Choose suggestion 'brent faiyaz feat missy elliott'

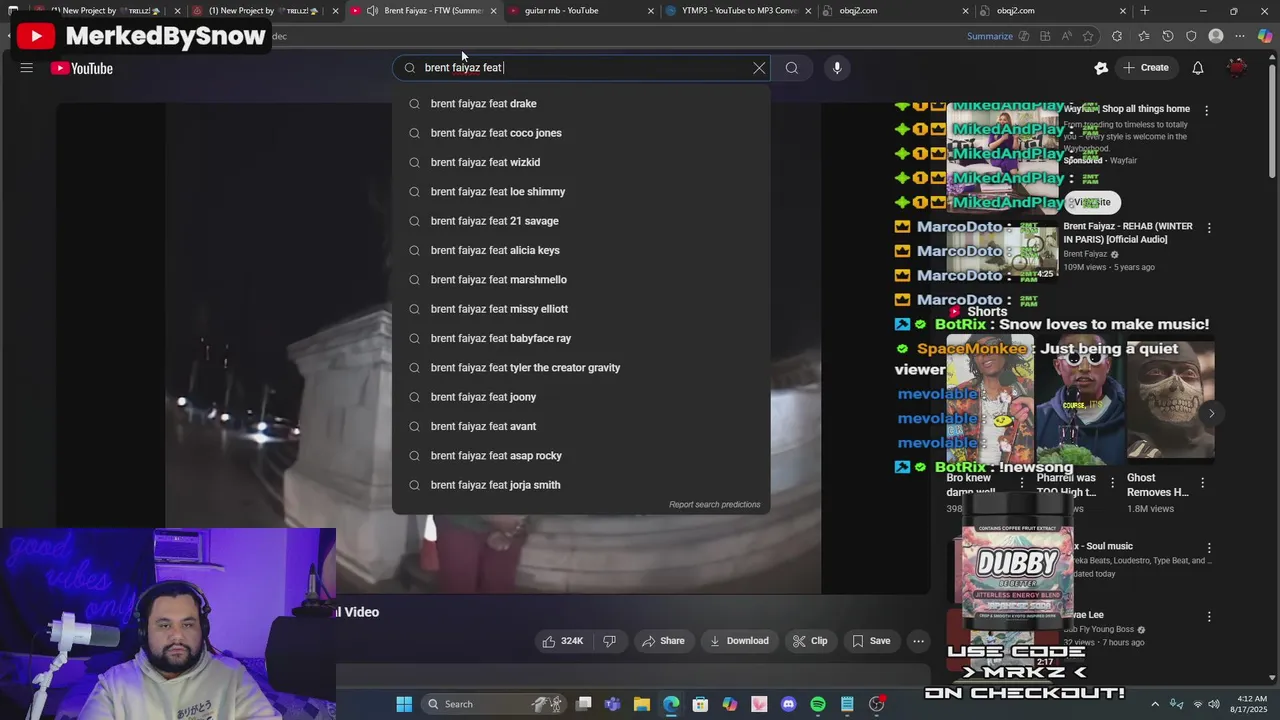581,309
